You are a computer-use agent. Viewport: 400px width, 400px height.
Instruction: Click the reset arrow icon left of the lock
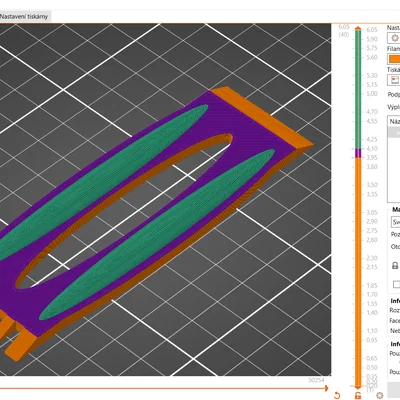(337, 396)
